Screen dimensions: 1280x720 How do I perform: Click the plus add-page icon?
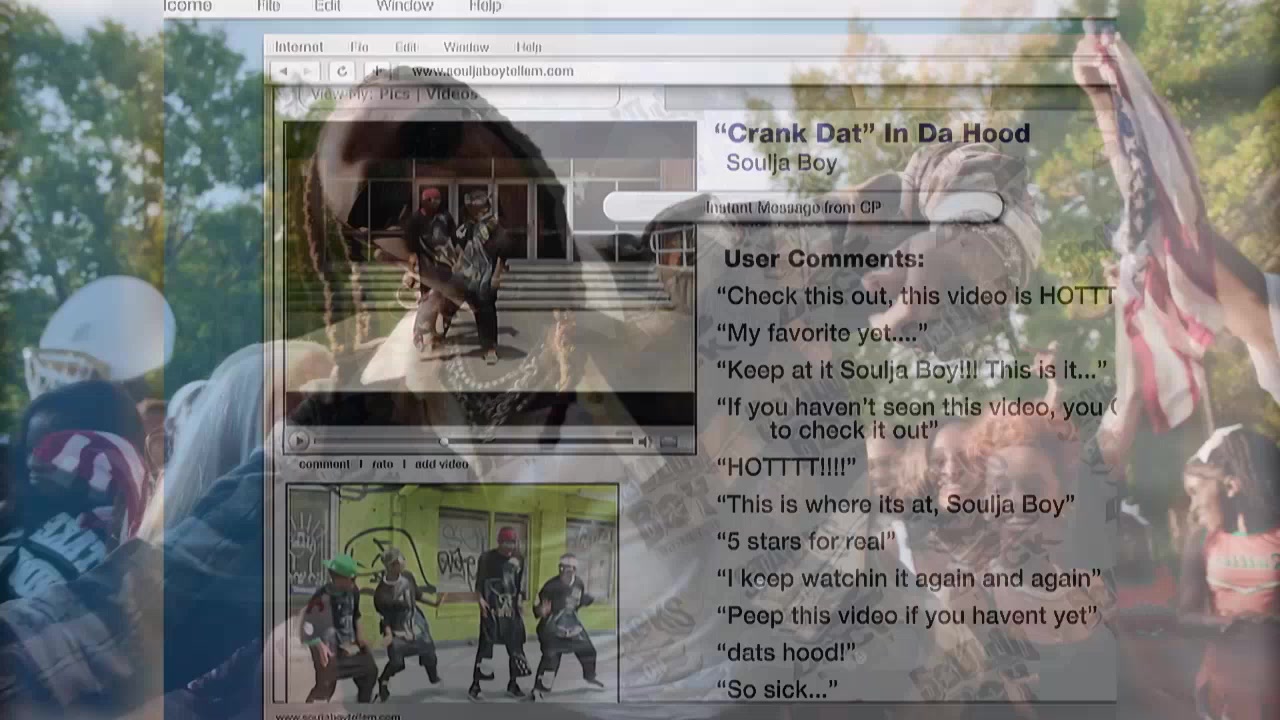tap(377, 71)
